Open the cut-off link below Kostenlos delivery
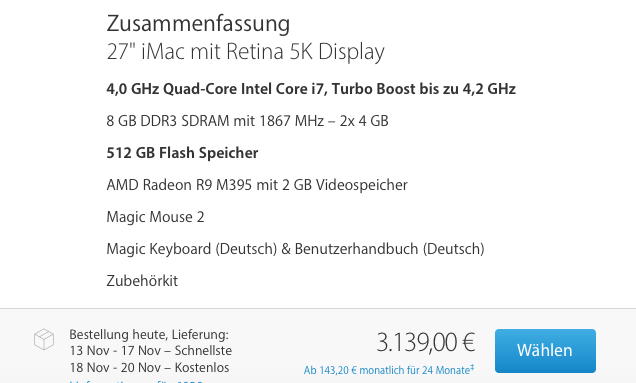Screen dimensions: 636x383 click(136, 381)
